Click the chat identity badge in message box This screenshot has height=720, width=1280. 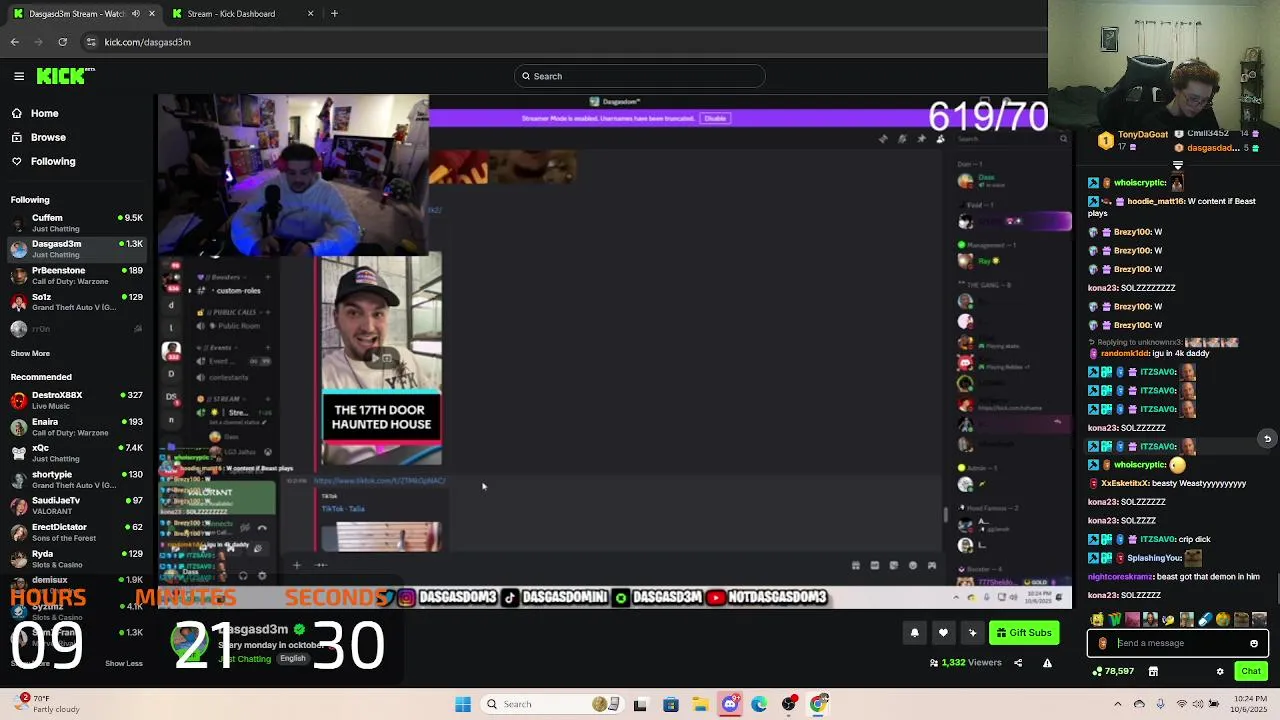pos(1103,644)
